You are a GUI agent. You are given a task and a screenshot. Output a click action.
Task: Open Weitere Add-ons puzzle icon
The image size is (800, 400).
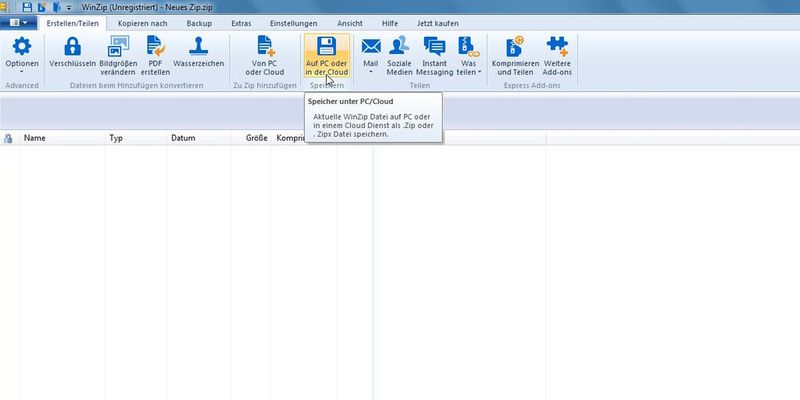[x=557, y=46]
